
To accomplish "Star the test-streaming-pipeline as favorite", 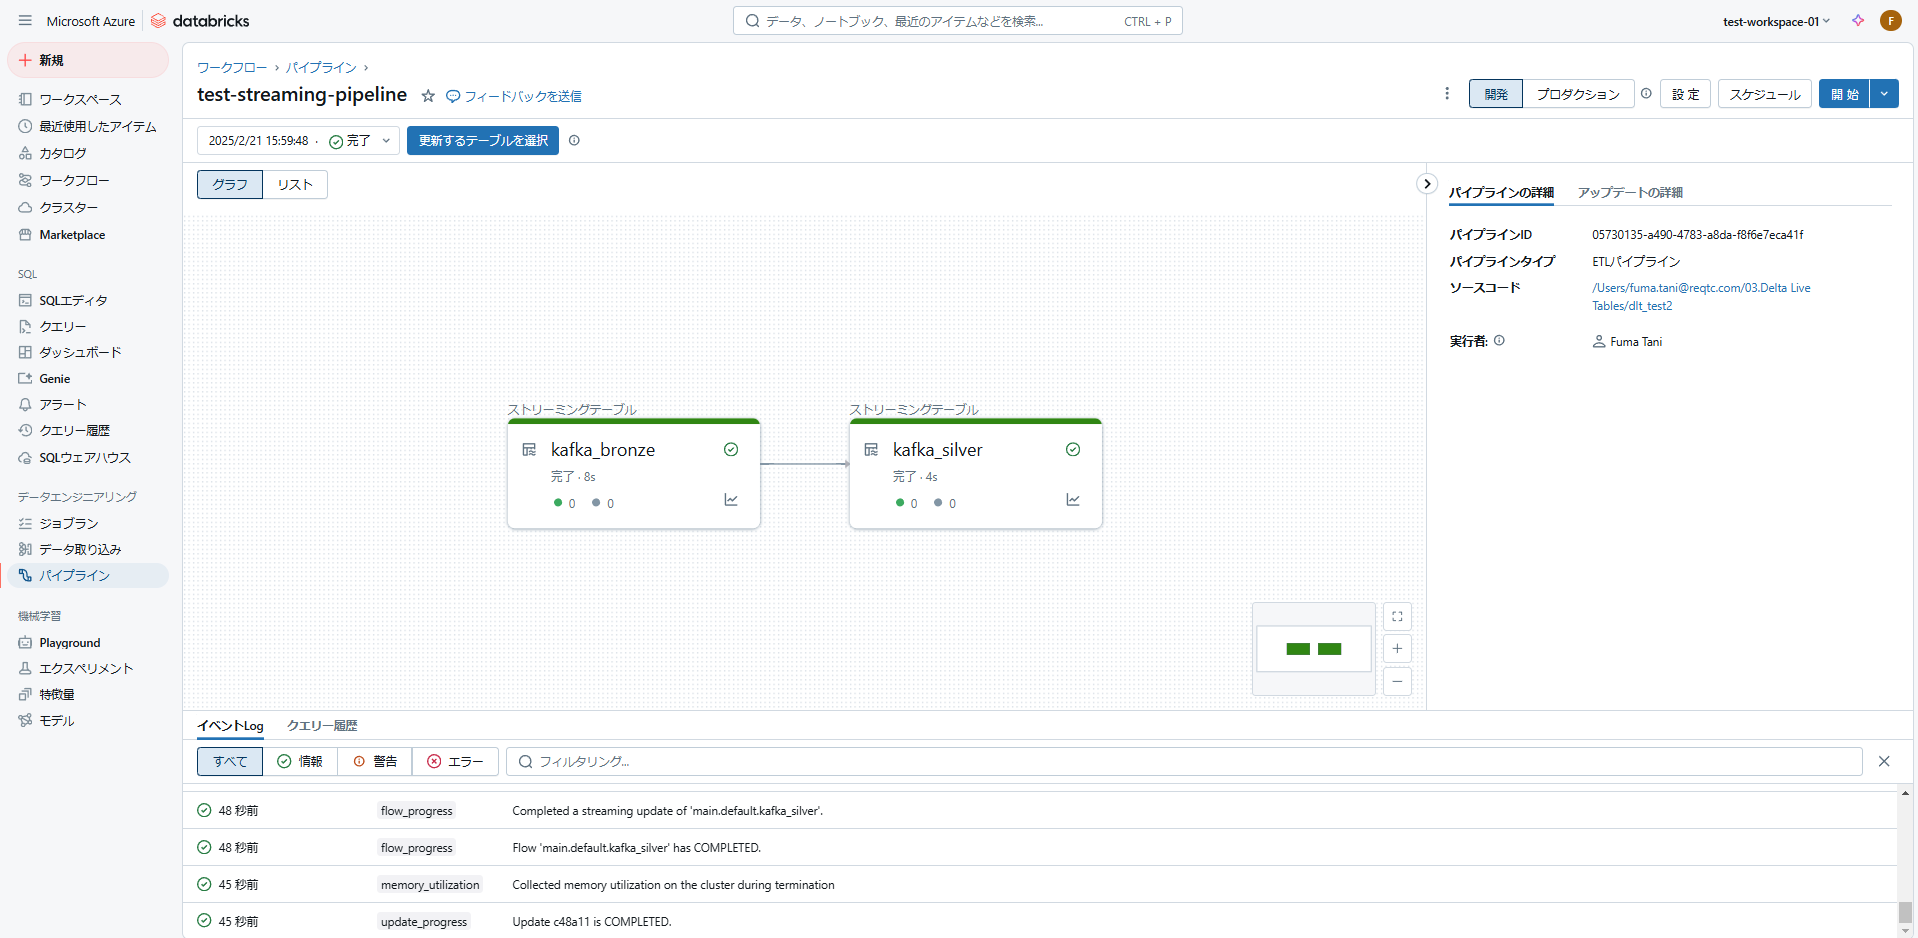I will 428,96.
